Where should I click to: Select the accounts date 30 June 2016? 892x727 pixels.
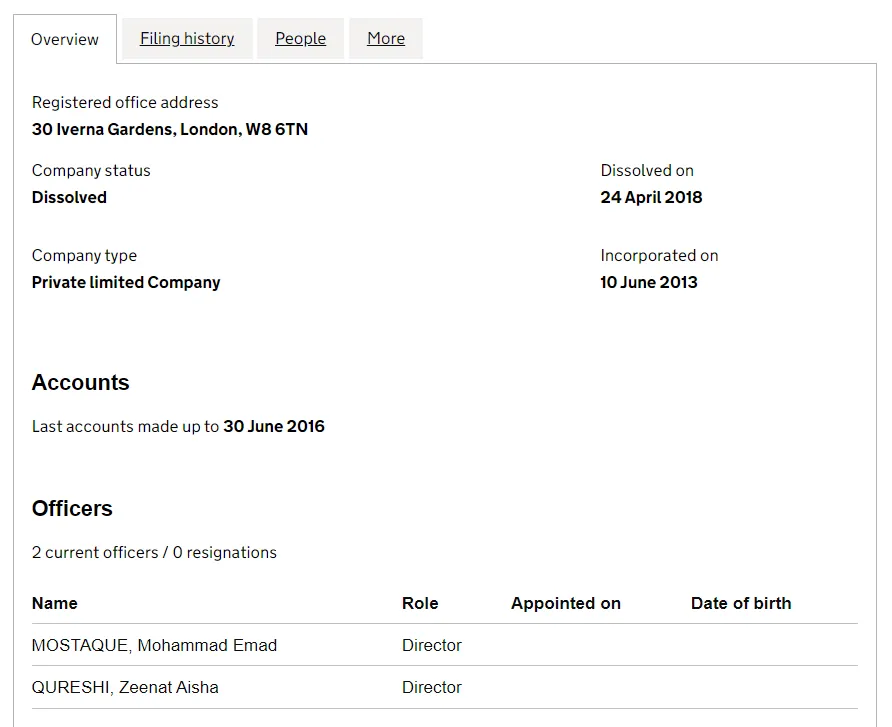click(x=274, y=426)
